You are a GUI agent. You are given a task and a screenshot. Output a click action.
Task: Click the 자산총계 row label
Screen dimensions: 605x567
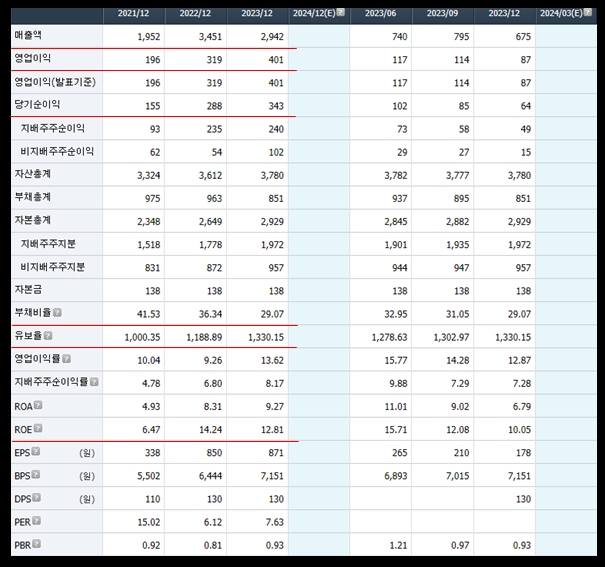pos(32,174)
